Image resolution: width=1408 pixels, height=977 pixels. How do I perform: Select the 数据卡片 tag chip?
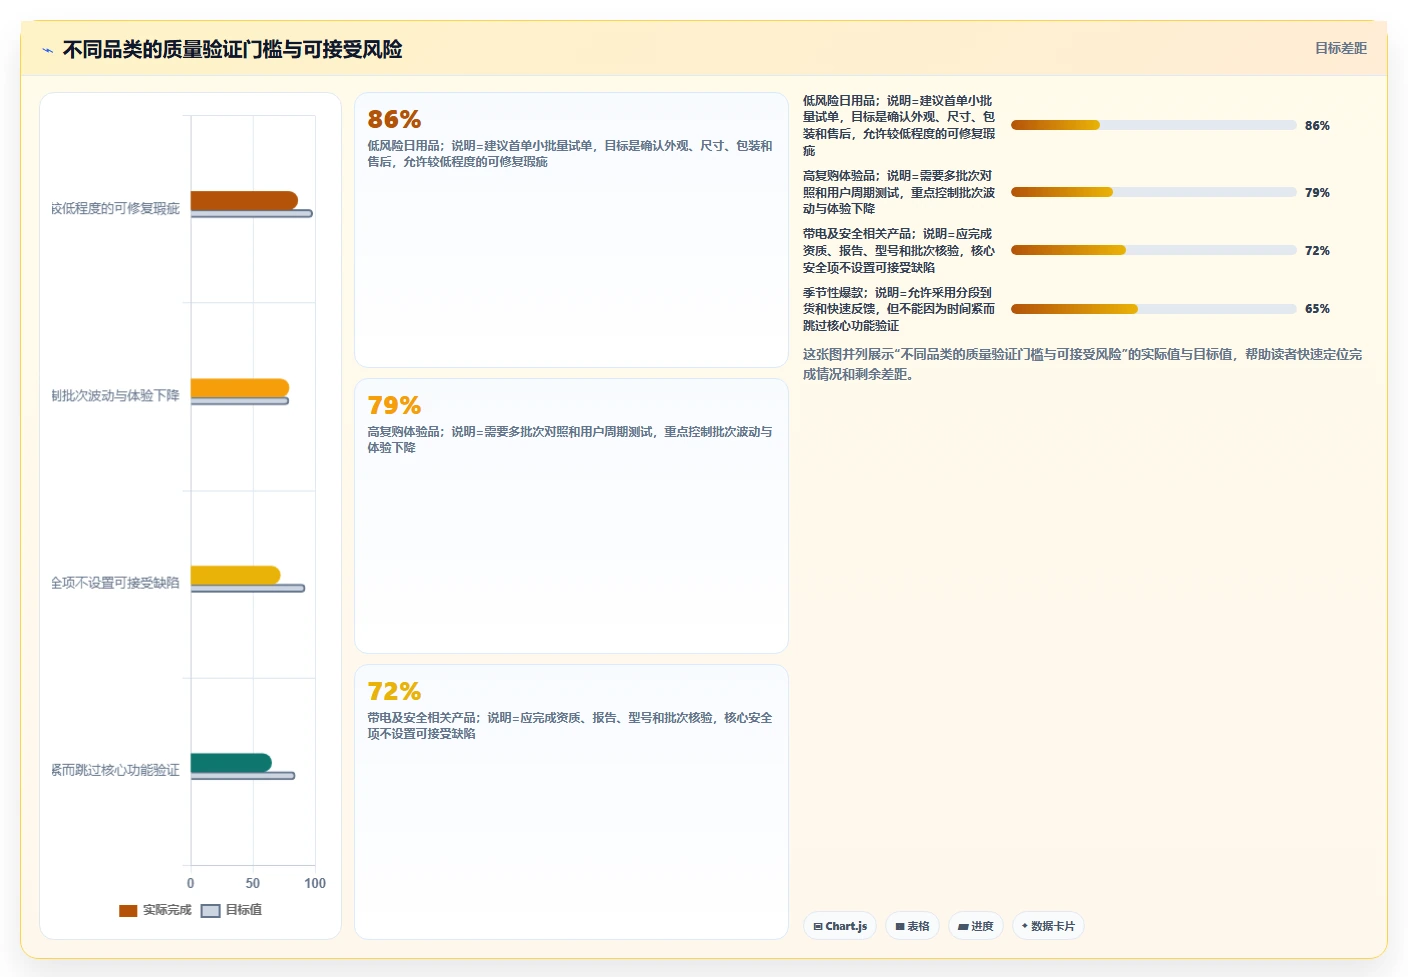(x=1048, y=926)
